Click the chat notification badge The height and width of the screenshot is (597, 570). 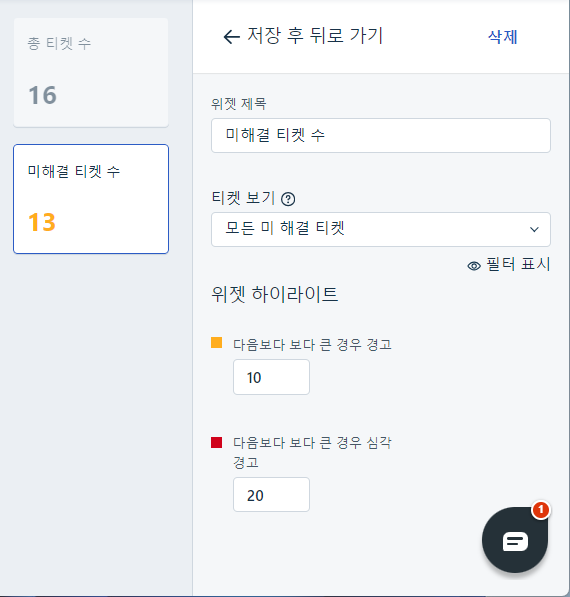coord(541,510)
